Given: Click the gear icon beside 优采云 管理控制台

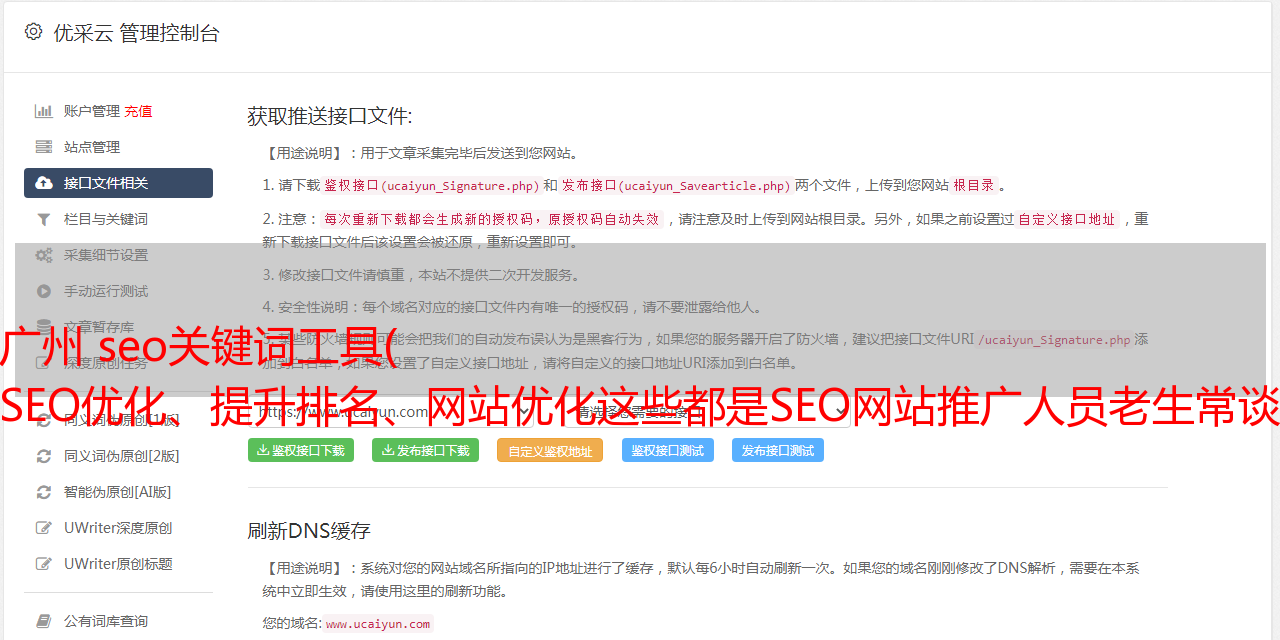Looking at the screenshot, I should coord(33,32).
